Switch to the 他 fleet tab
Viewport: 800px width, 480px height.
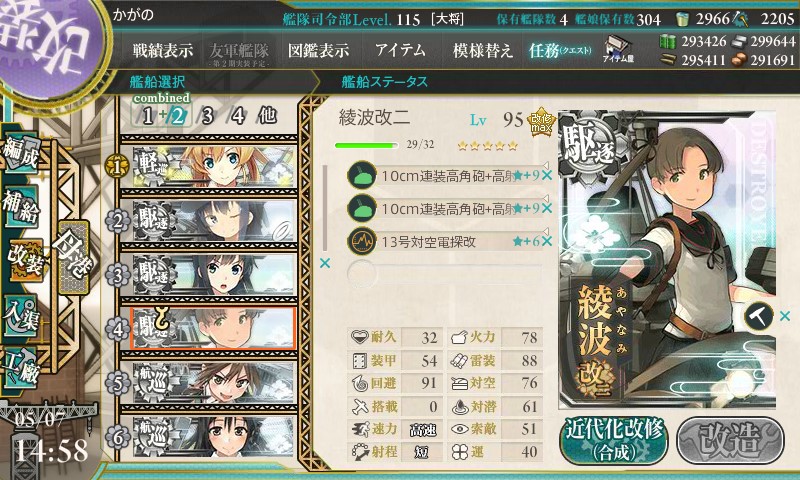(267, 115)
